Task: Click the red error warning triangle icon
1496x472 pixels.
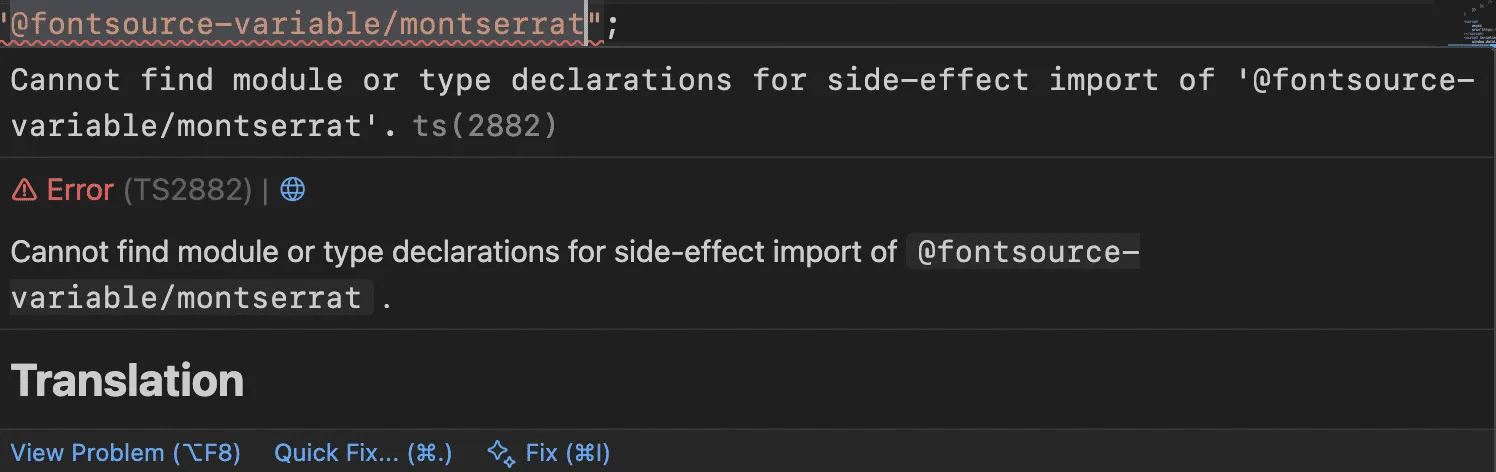Action: pyautogui.click(x=24, y=190)
